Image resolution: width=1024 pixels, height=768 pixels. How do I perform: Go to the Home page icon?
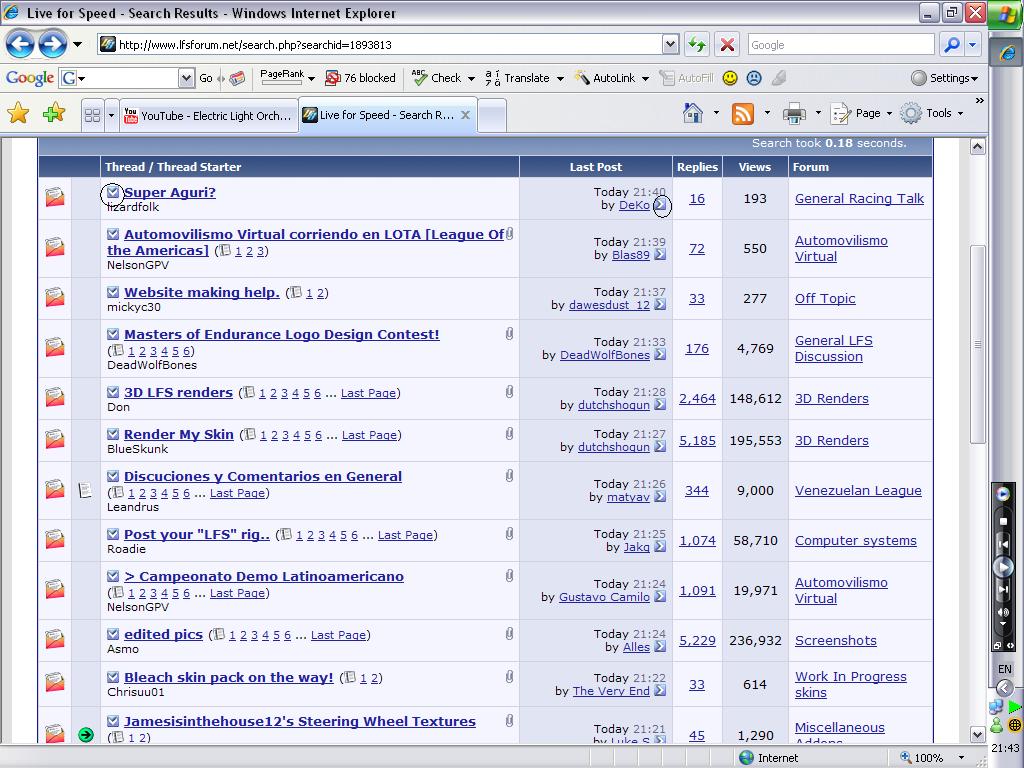tap(693, 113)
